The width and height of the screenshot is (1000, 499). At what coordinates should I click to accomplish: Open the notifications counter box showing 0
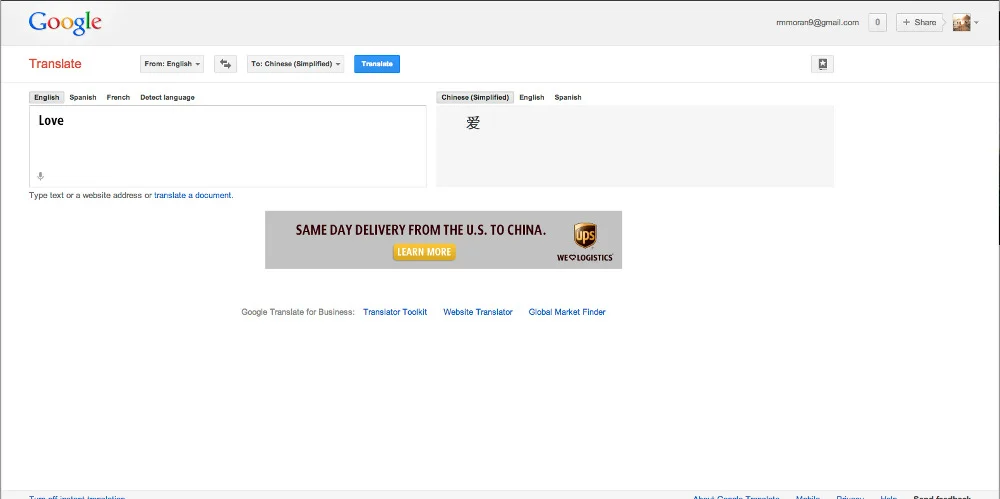tap(878, 22)
